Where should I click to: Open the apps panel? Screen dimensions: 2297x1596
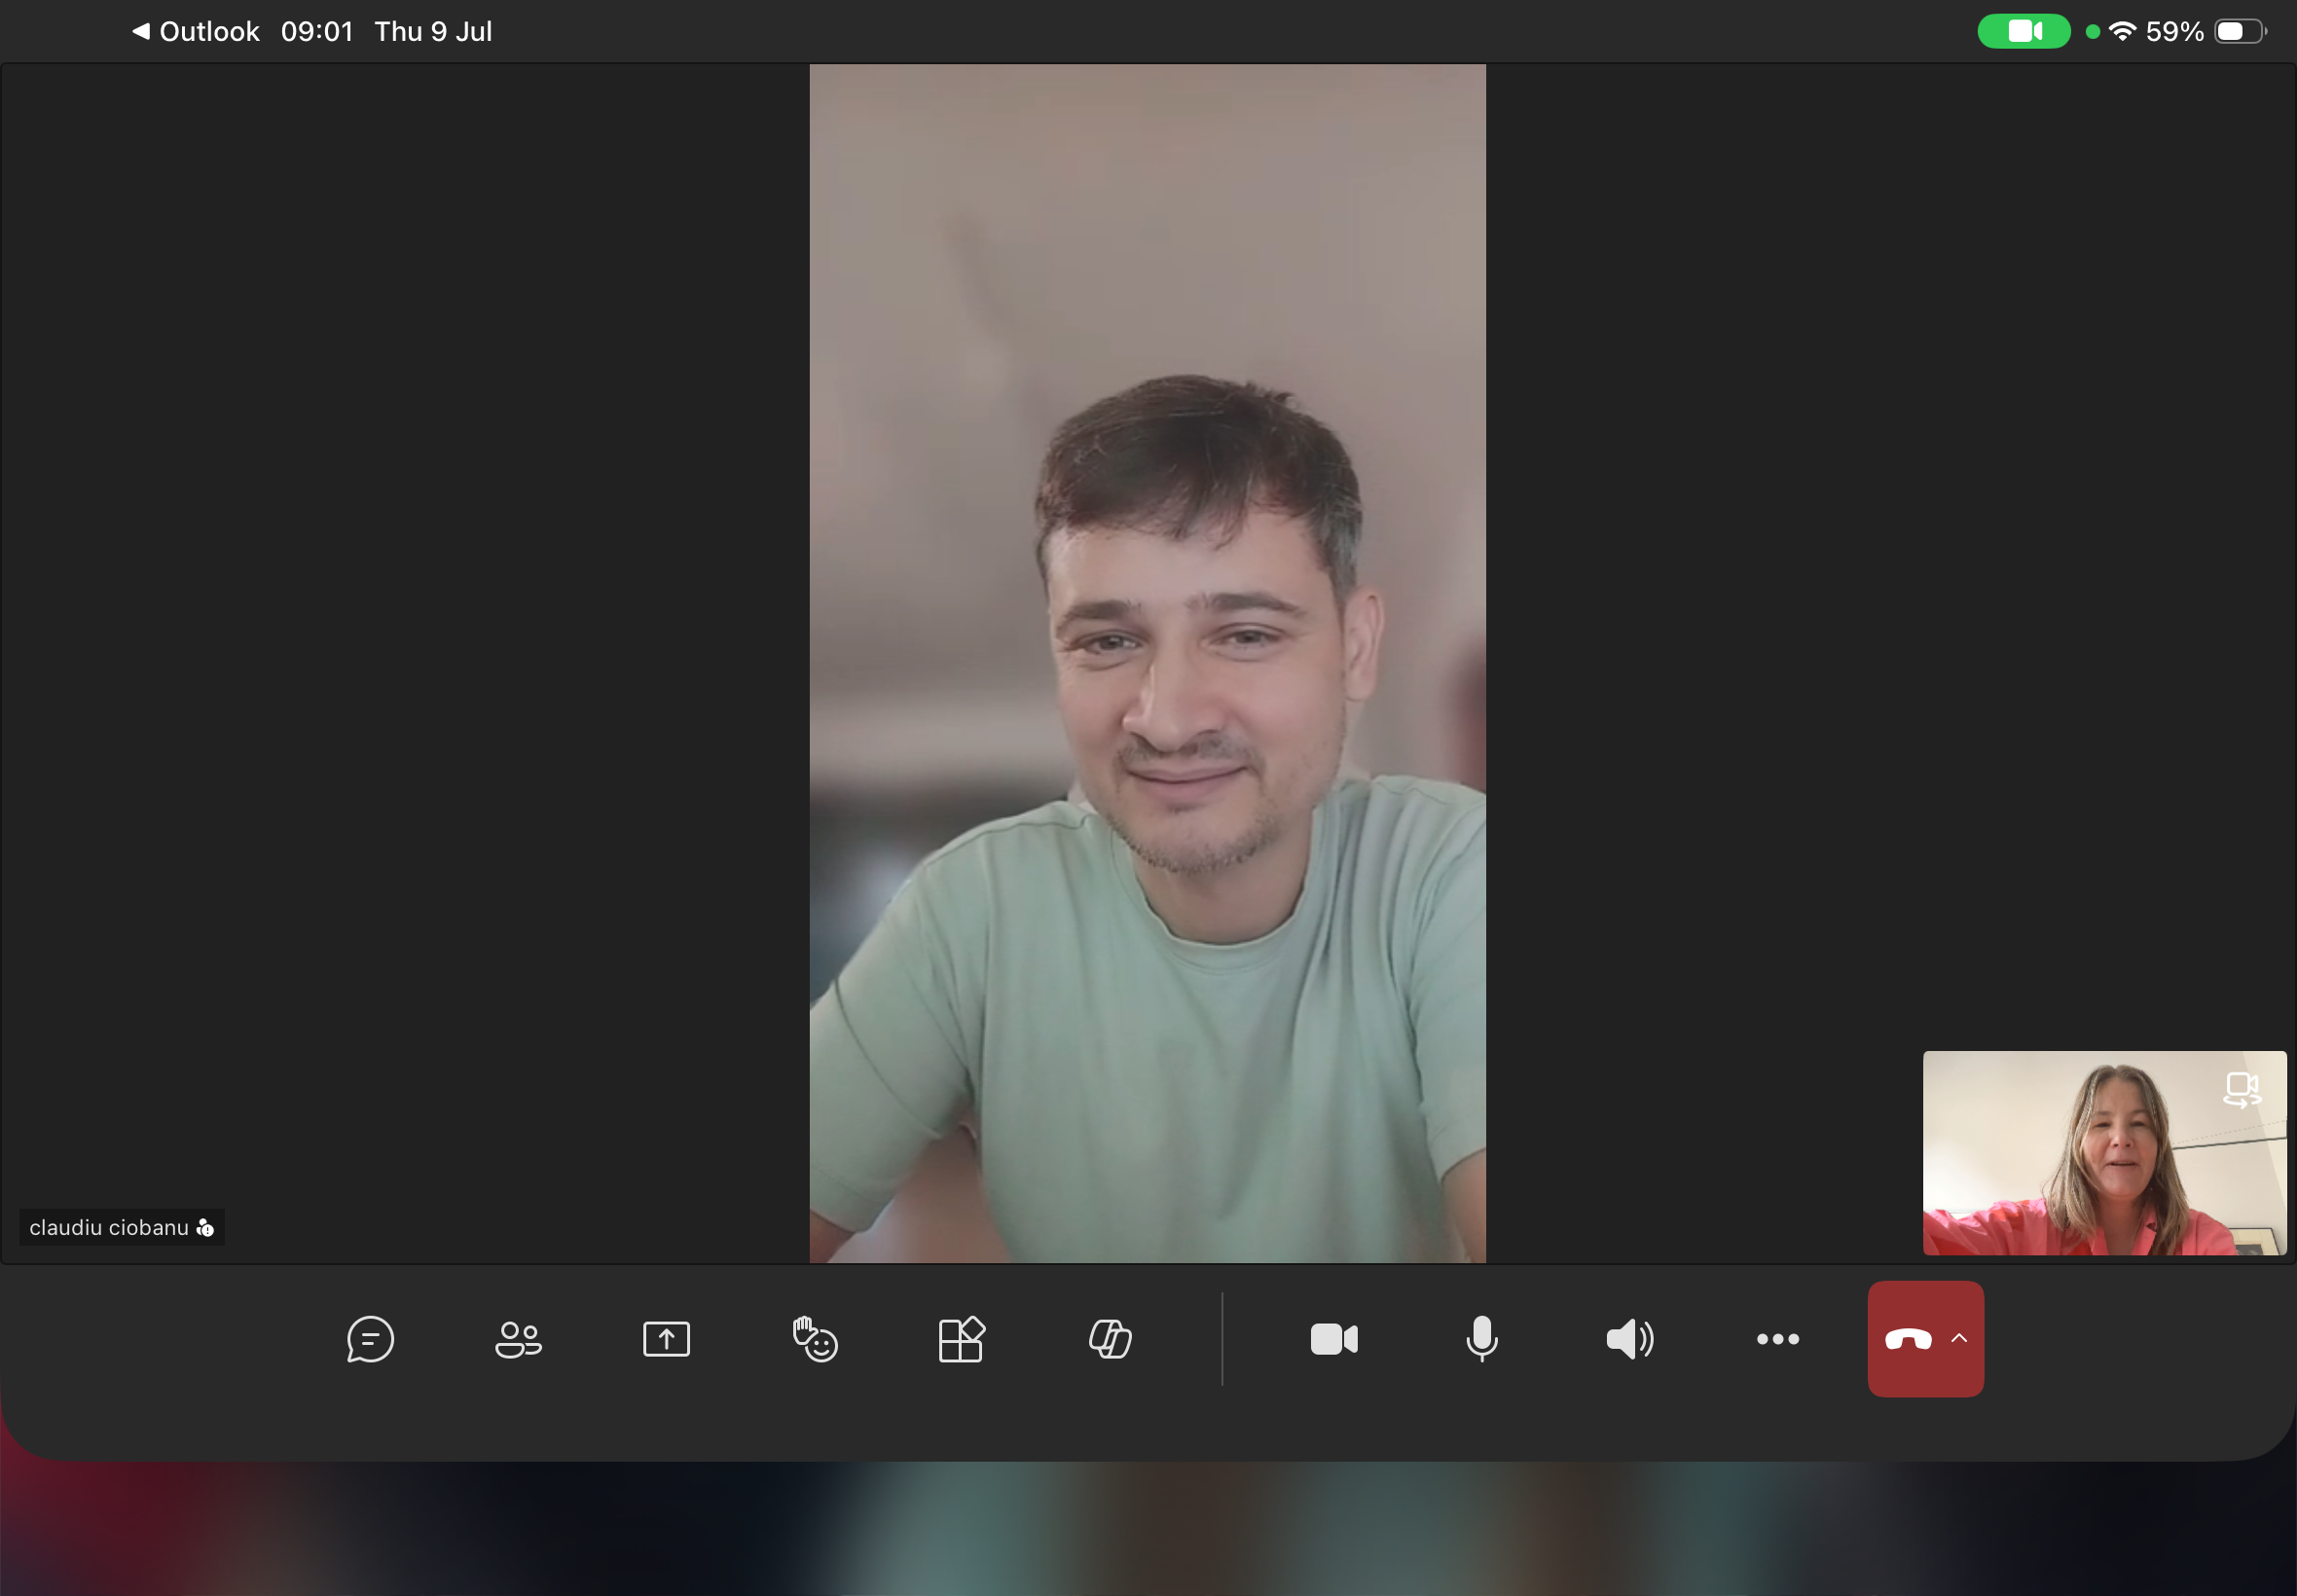point(962,1339)
